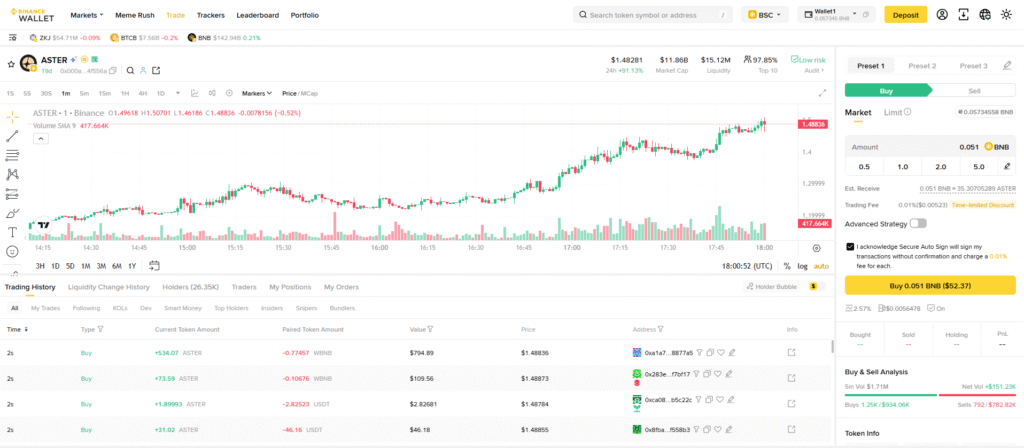Select the text annotation tool
The height and width of the screenshot is (448, 1024).
[12, 232]
